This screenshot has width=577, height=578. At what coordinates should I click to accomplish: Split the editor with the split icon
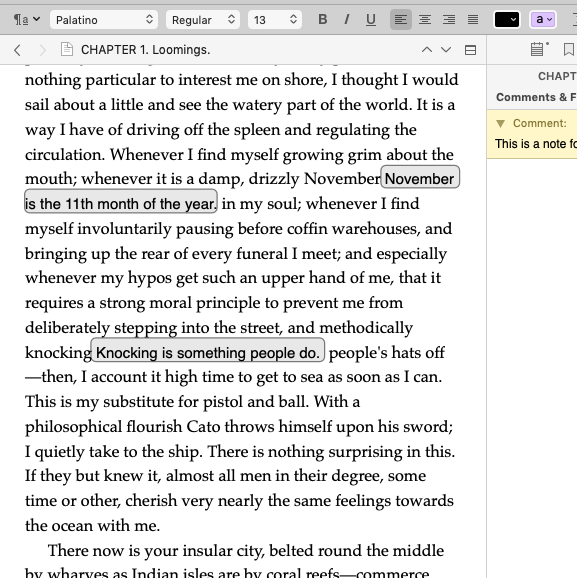coord(470,50)
